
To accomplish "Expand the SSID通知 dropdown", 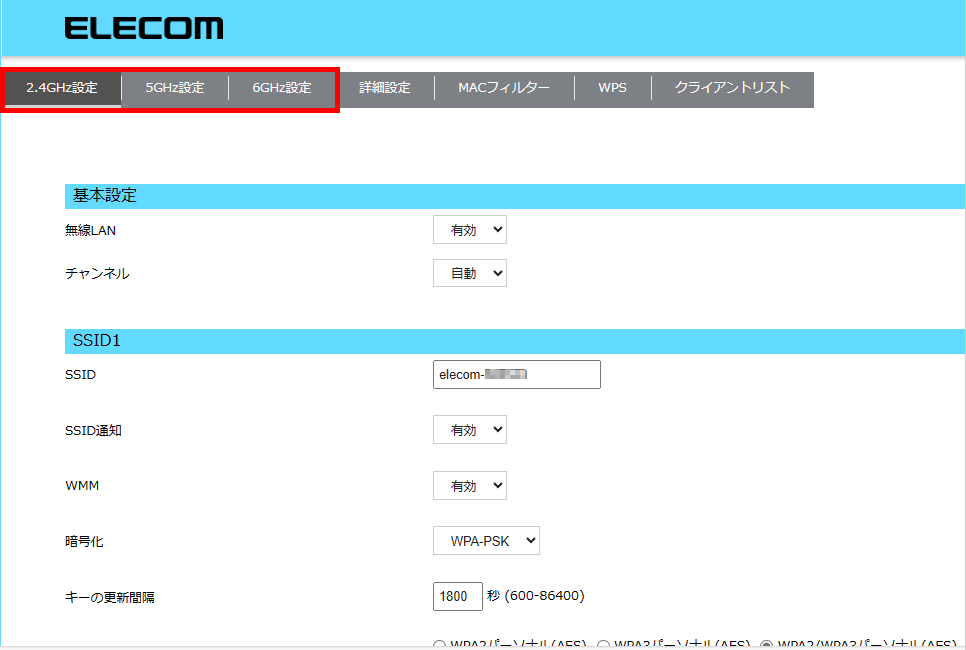I will 470,430.
